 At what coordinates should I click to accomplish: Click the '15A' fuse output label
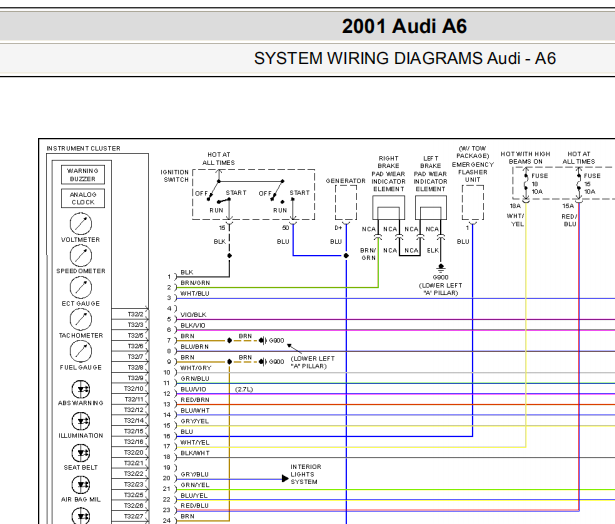tap(568, 206)
